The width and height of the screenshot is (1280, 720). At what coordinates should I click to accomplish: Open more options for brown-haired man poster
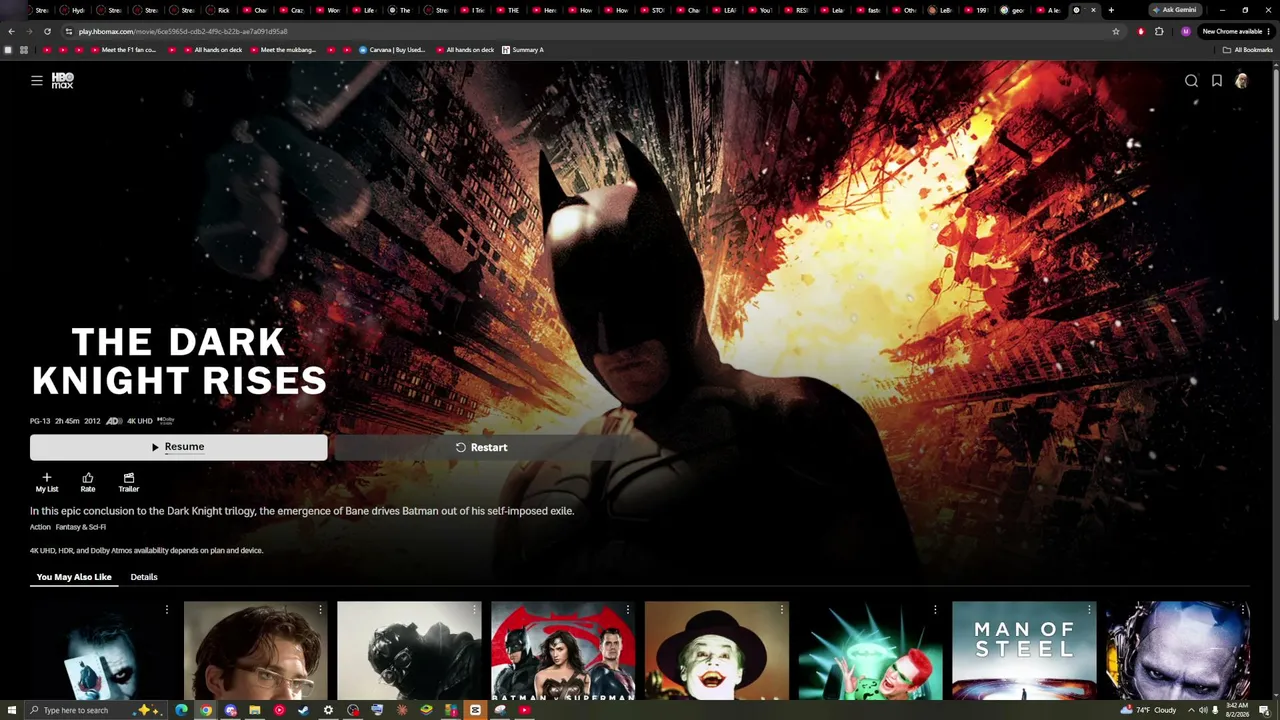(321, 609)
